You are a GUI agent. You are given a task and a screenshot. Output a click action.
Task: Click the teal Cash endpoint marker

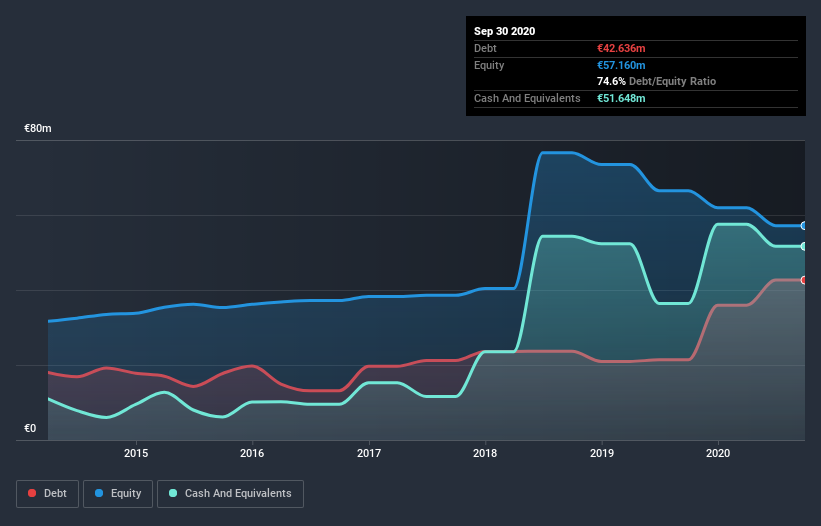click(804, 246)
